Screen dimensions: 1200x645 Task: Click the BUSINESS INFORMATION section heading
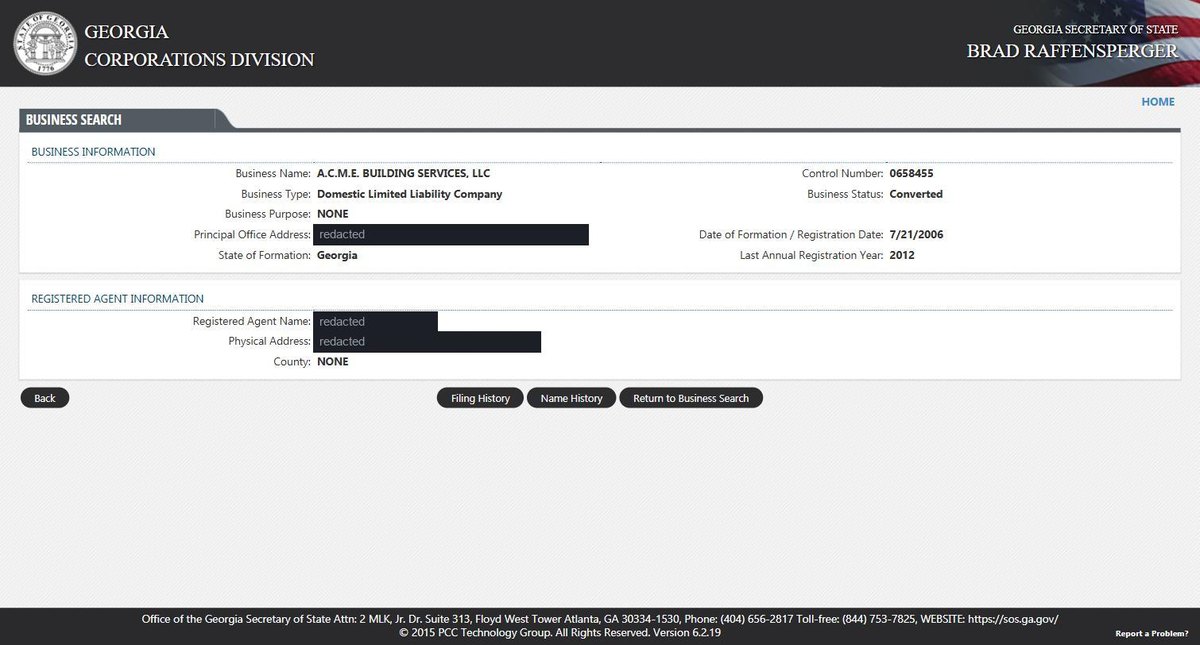coord(93,152)
